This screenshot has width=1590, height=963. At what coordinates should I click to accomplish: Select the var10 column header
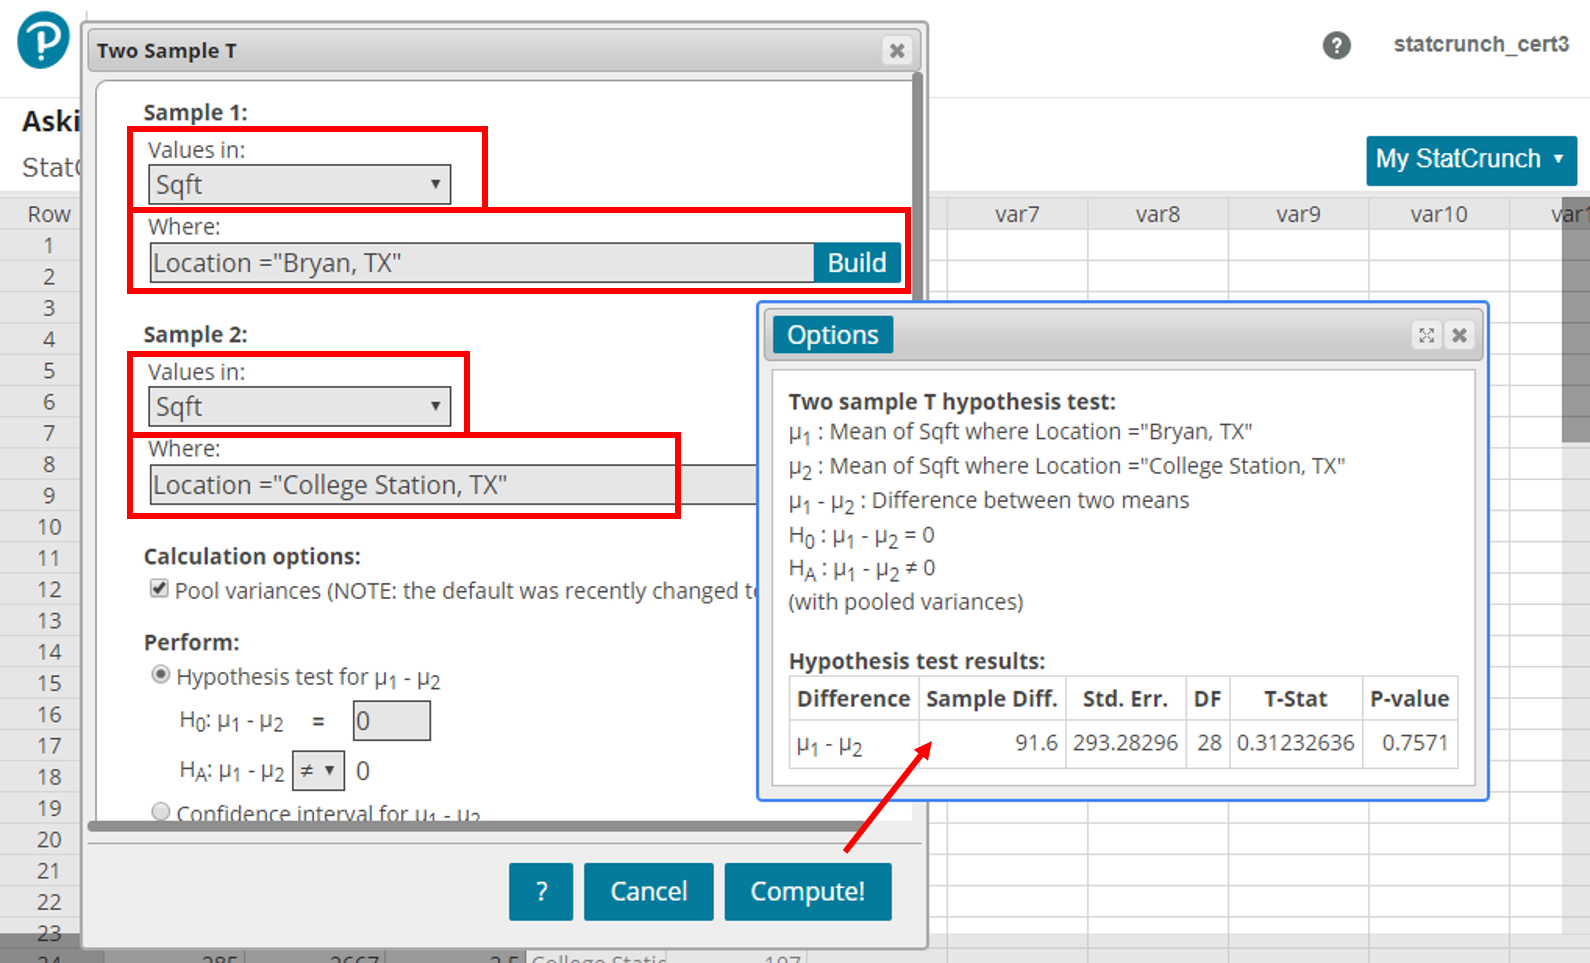tap(1439, 214)
